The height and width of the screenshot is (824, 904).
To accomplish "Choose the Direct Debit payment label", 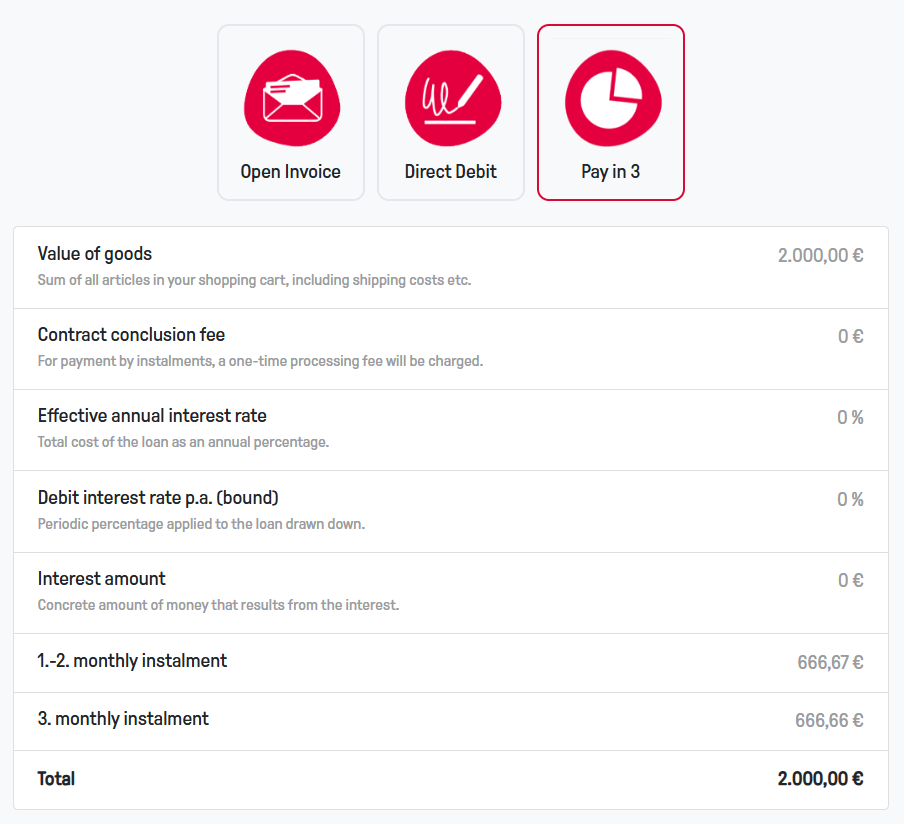I will pos(451,172).
